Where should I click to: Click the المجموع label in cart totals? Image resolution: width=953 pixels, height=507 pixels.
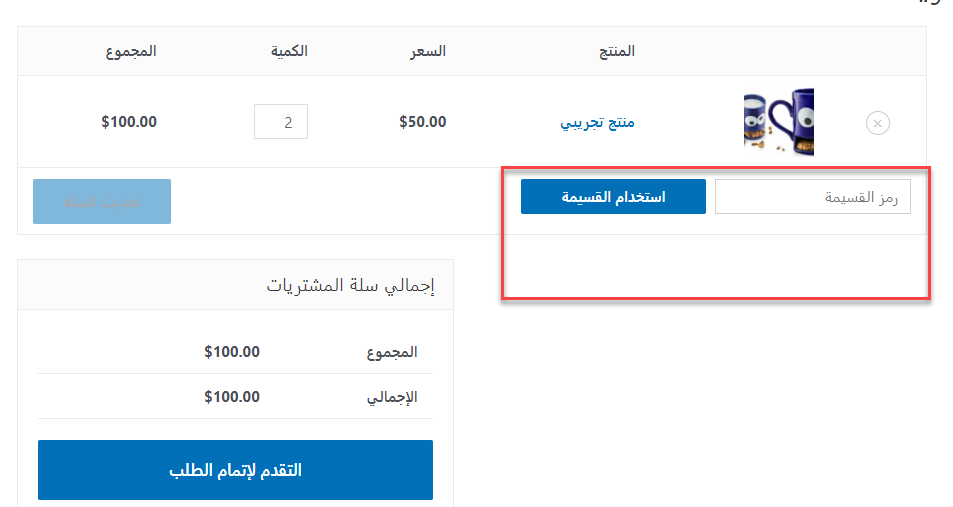392,352
